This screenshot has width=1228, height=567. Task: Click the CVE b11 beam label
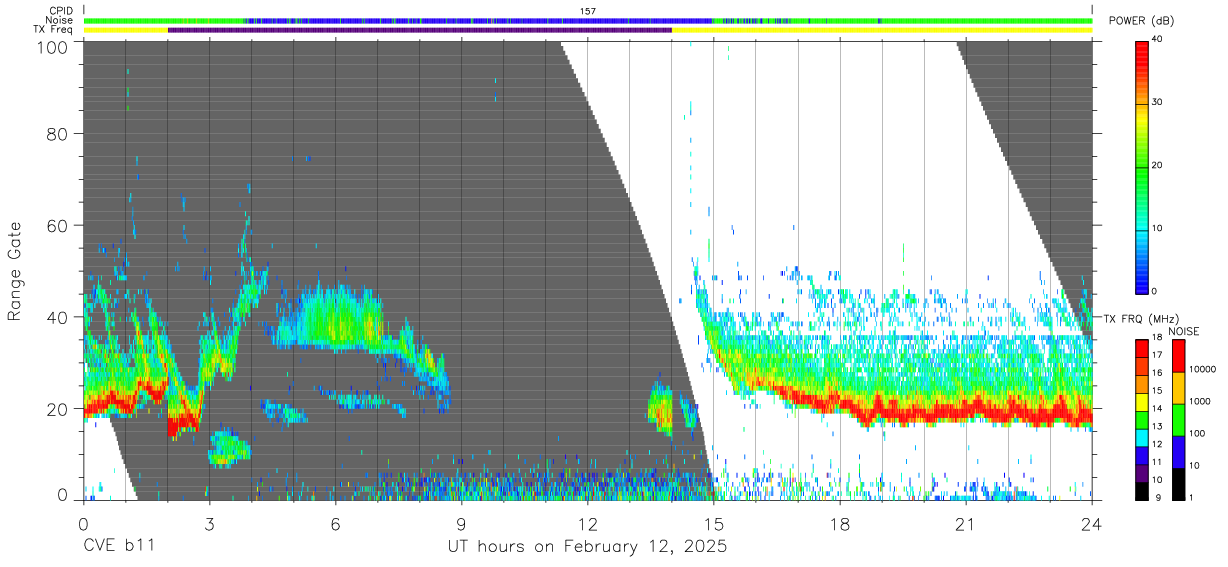pos(118,548)
